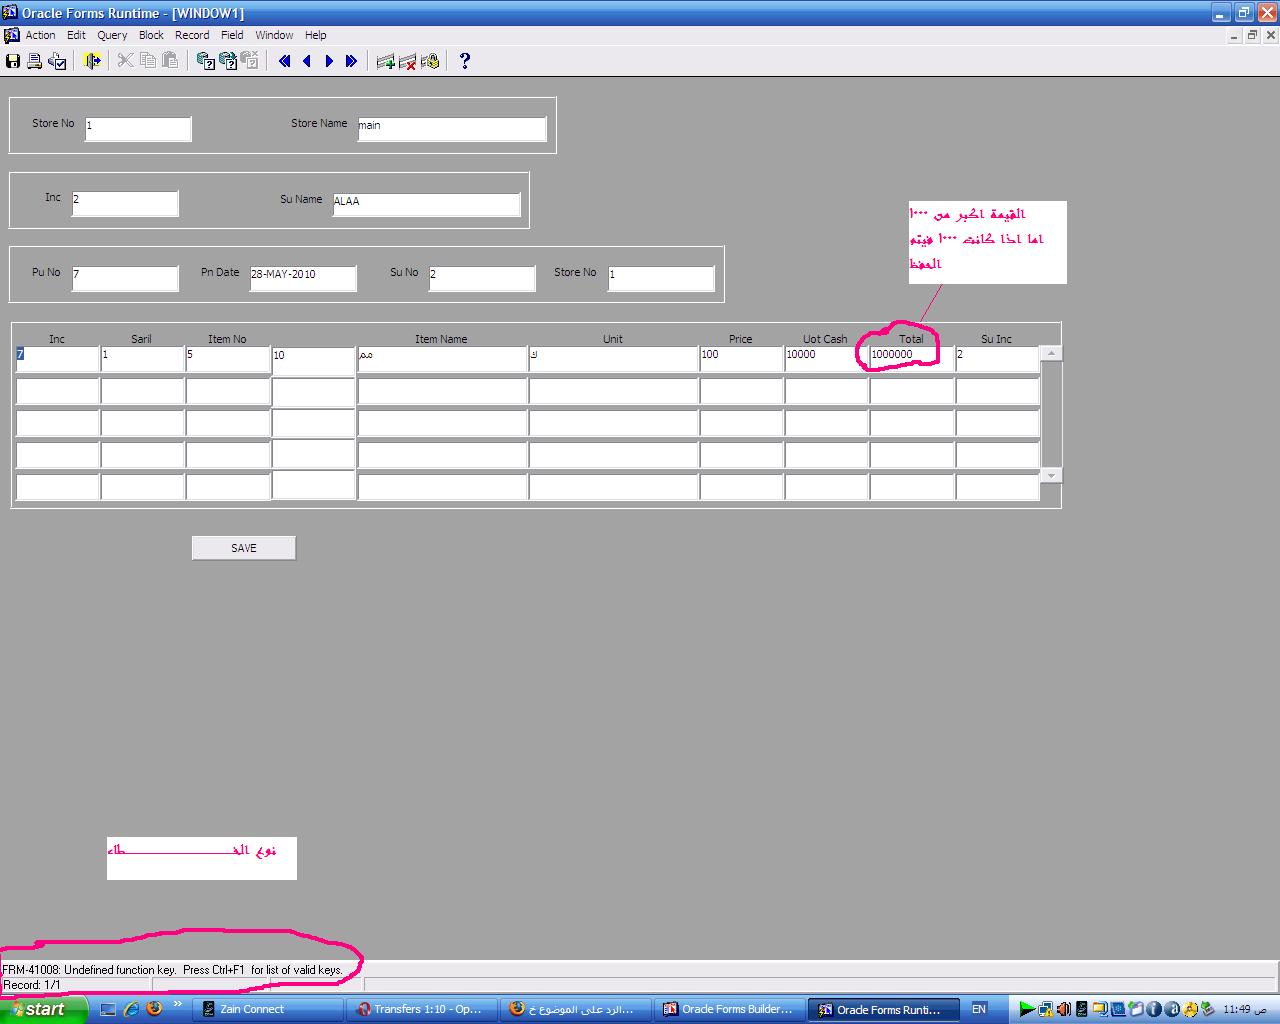Image resolution: width=1280 pixels, height=1024 pixels.
Task: Click the Lock Record toolbar icon
Action: click(430, 61)
